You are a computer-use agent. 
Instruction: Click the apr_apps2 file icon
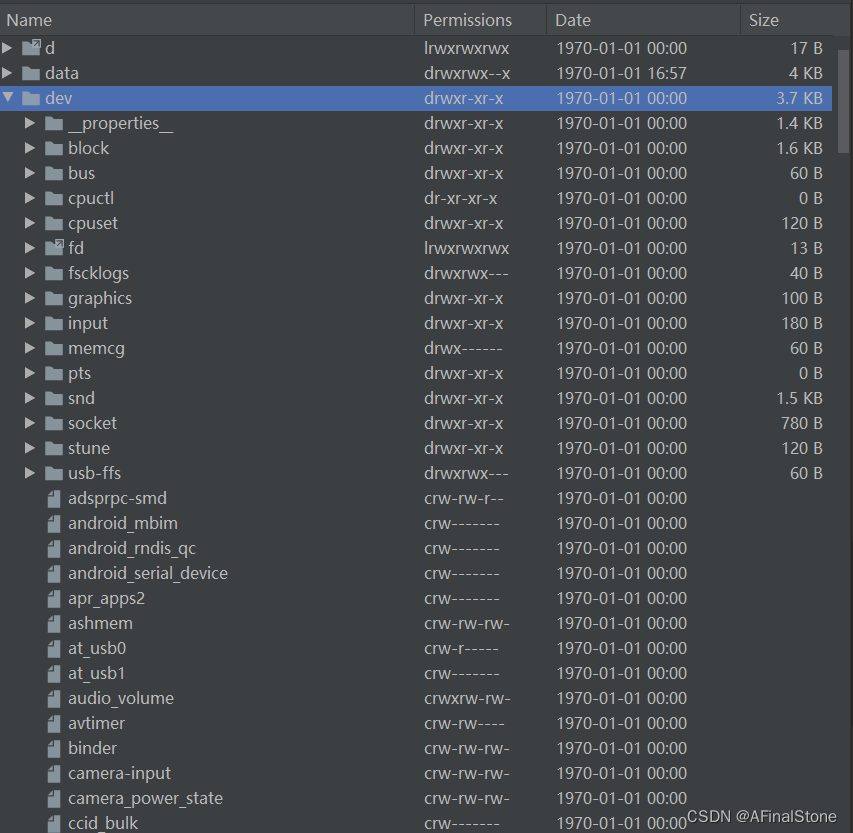[x=54, y=599]
